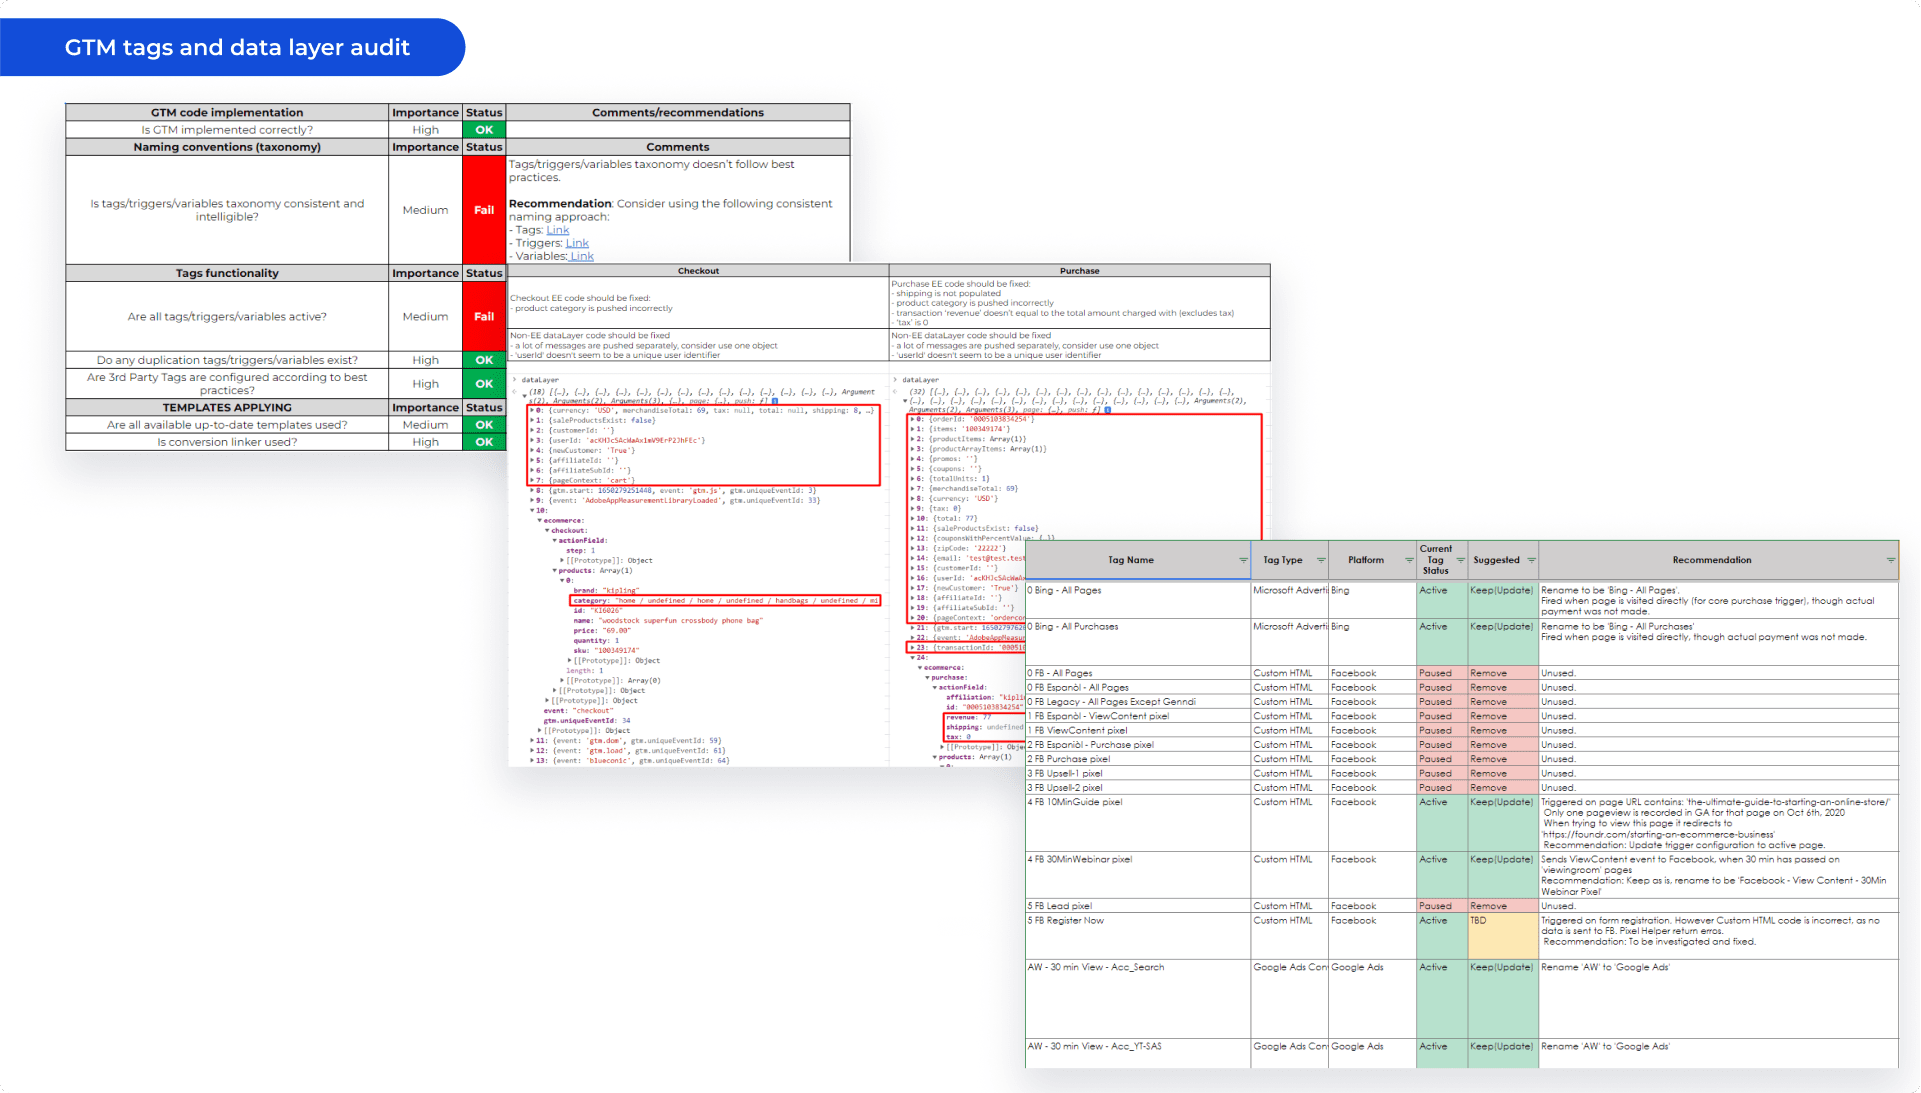This screenshot has width=1921, height=1093.
Task: Click the red Fail status for taxonomy consistency
Action: point(484,210)
